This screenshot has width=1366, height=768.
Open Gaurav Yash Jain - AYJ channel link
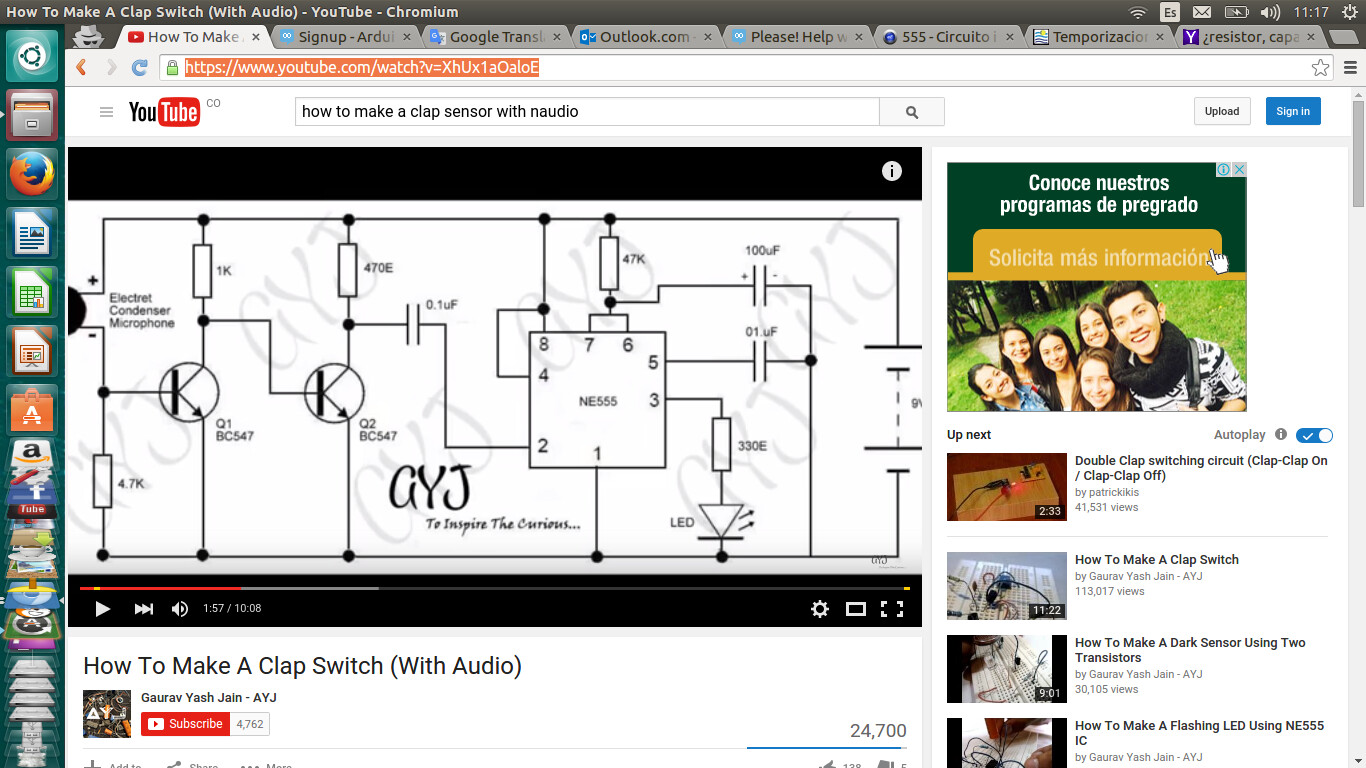pos(209,697)
